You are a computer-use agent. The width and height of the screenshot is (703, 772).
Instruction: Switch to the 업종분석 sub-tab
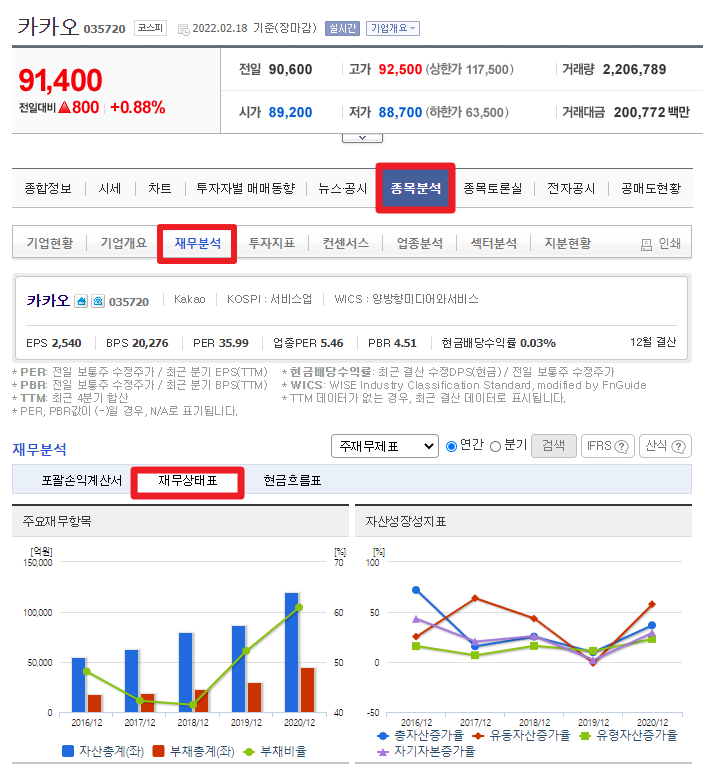pyautogui.click(x=420, y=243)
